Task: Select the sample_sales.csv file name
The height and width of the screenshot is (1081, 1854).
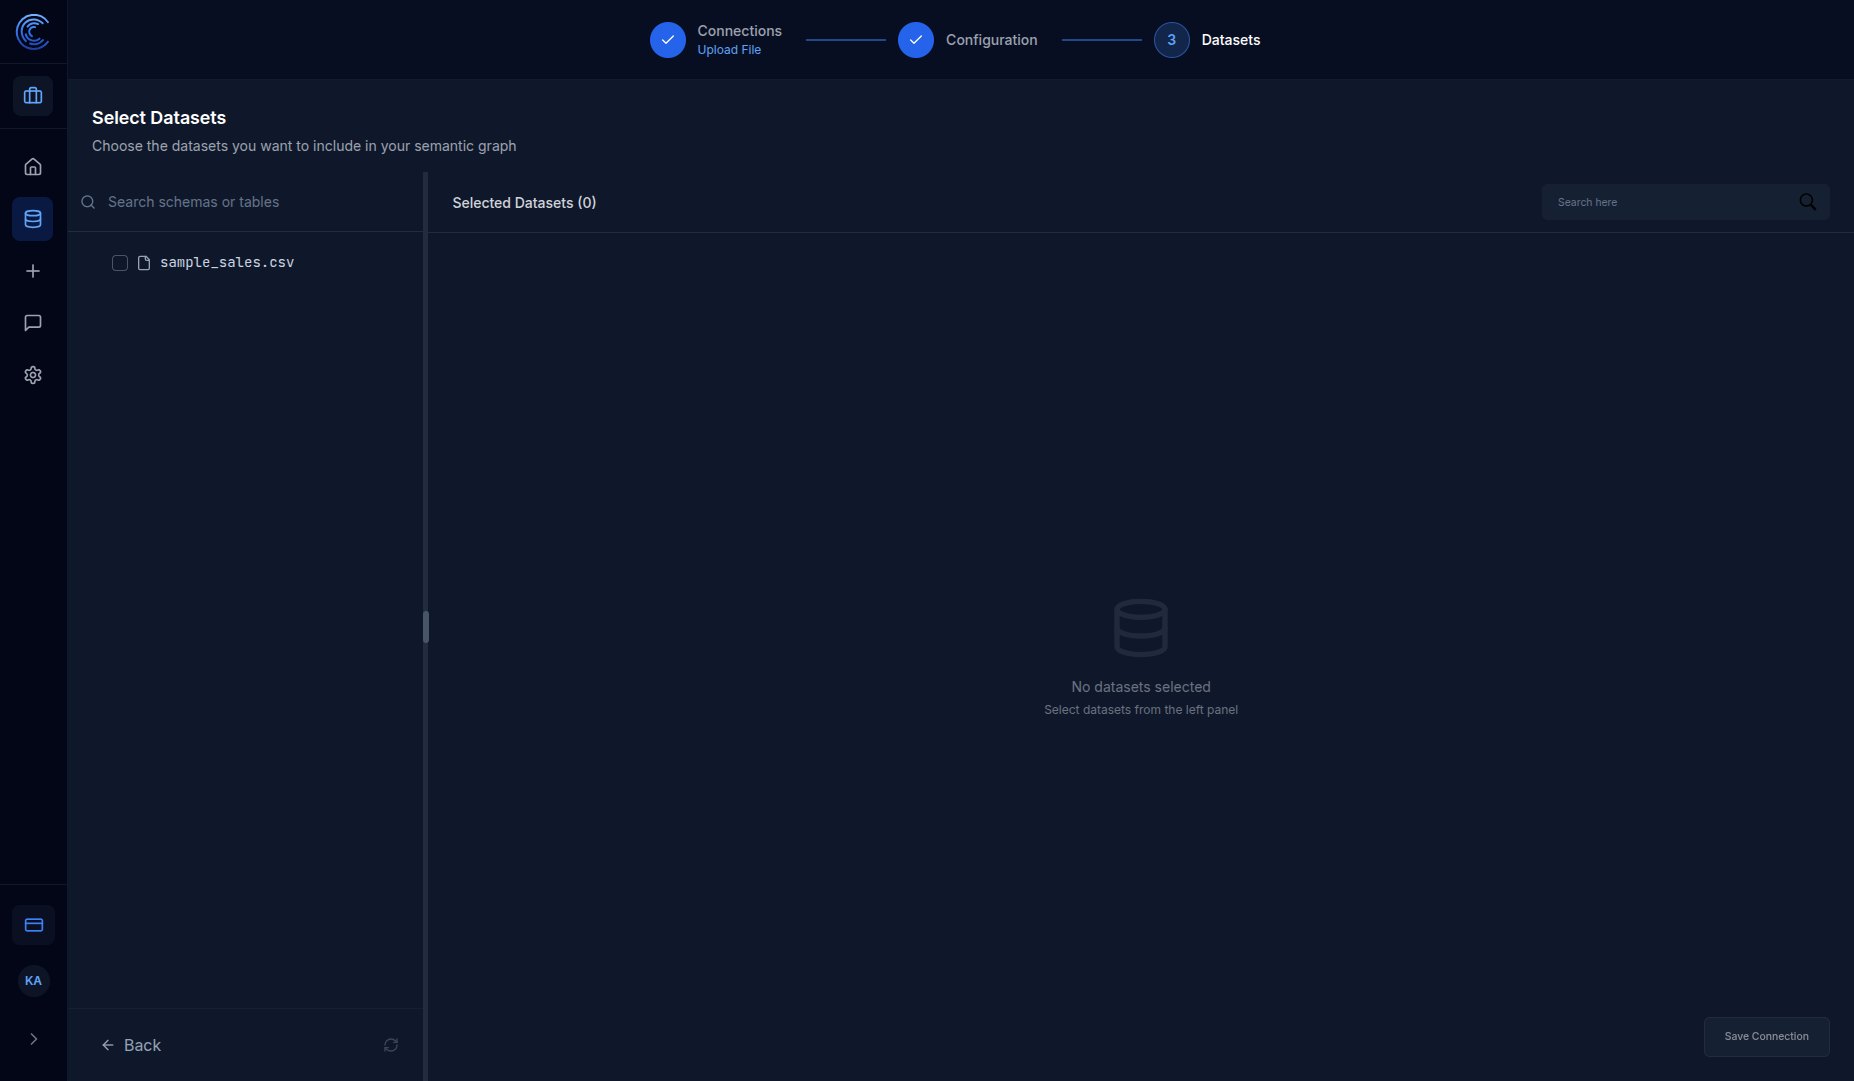Action: [x=227, y=262]
